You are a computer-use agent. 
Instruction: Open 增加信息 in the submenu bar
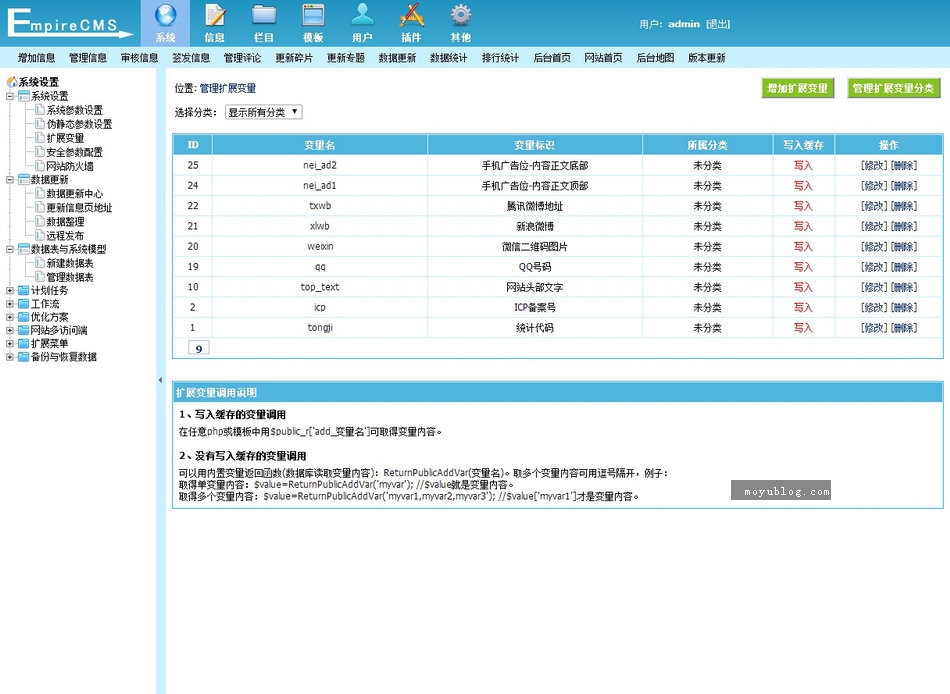point(36,58)
